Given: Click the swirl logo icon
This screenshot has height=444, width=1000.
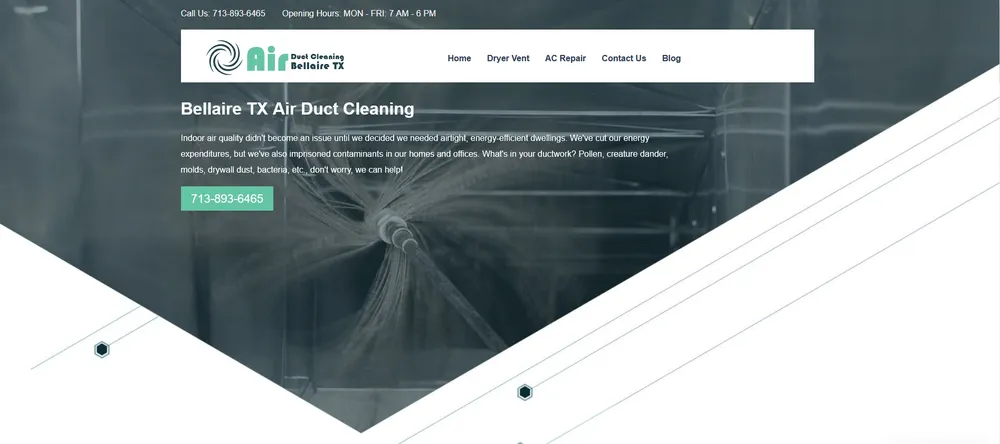Looking at the screenshot, I should 224,57.
